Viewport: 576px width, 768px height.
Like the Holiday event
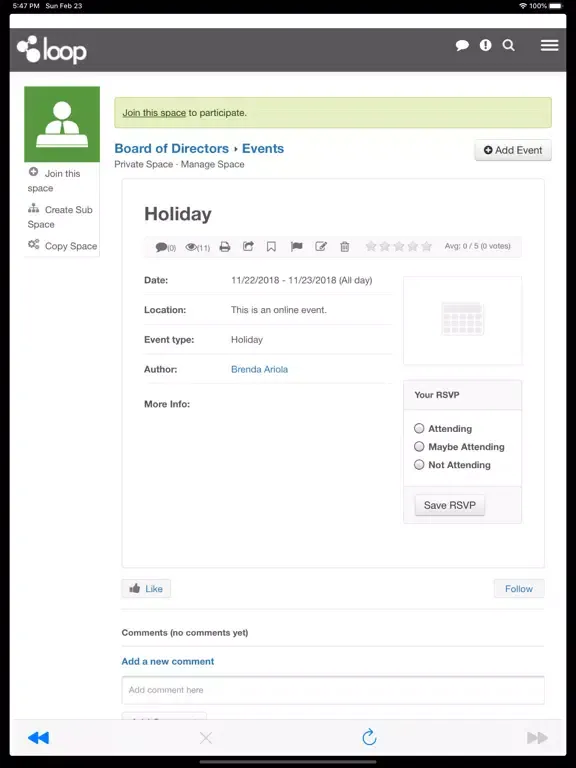[x=146, y=589]
